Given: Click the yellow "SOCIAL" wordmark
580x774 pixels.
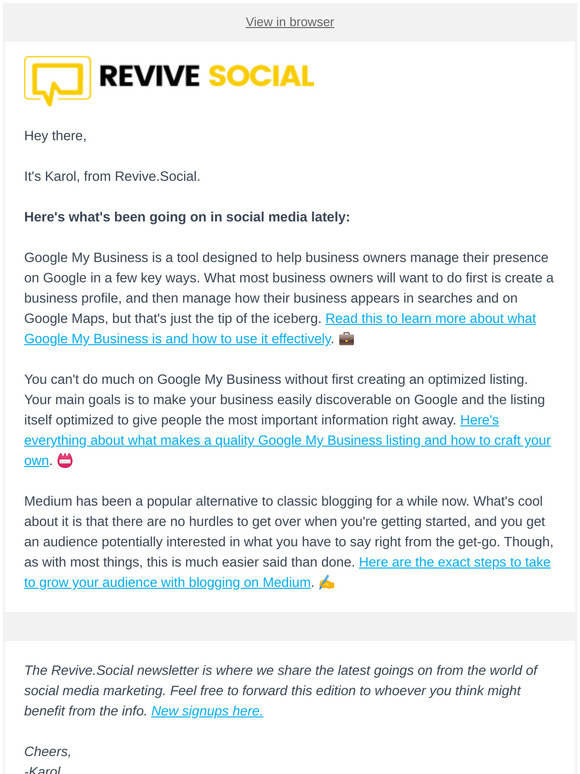Looking at the screenshot, I should tap(261, 76).
